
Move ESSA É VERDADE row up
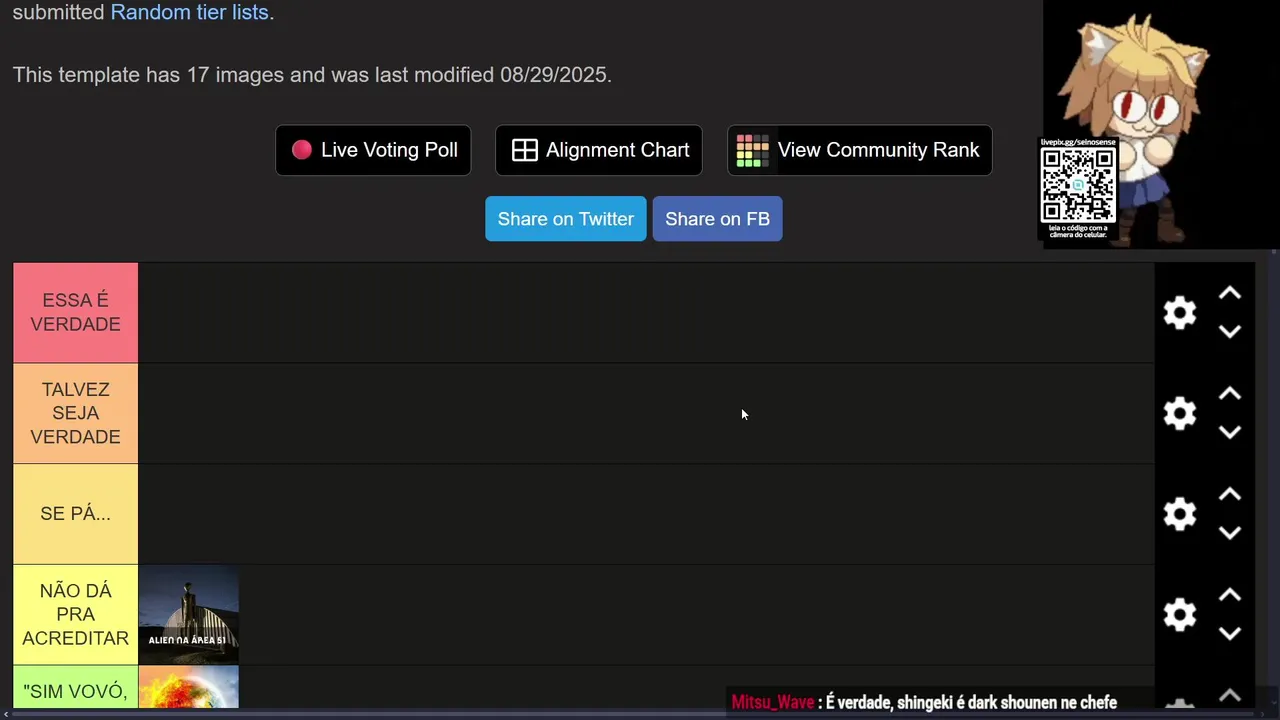(1230, 294)
